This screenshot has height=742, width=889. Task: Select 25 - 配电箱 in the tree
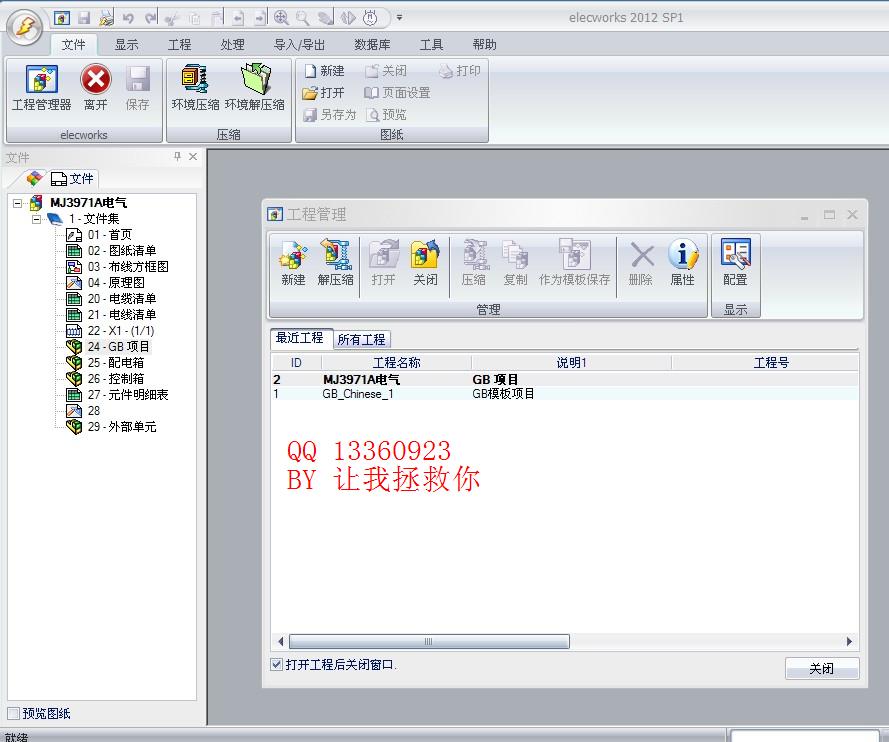pyautogui.click(x=105, y=363)
